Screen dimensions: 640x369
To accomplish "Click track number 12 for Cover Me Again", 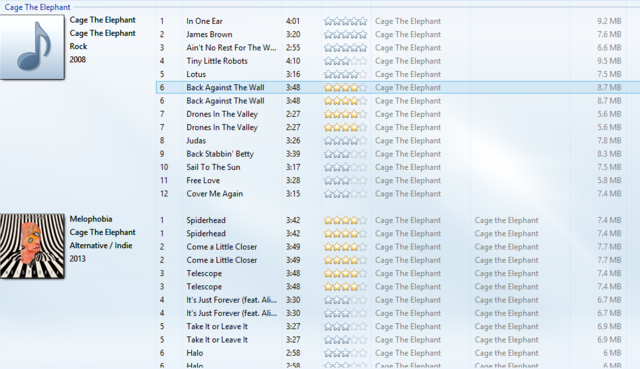I will click(x=164, y=193).
